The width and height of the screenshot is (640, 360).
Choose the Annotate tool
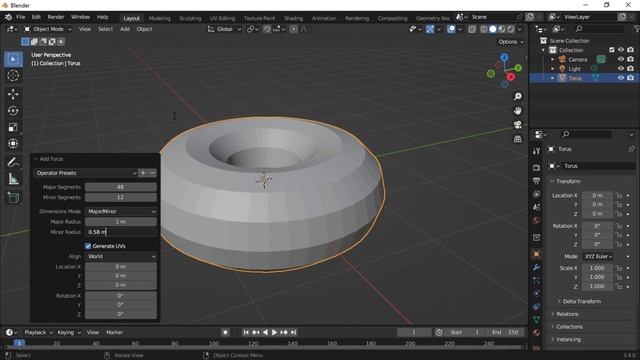(13, 162)
